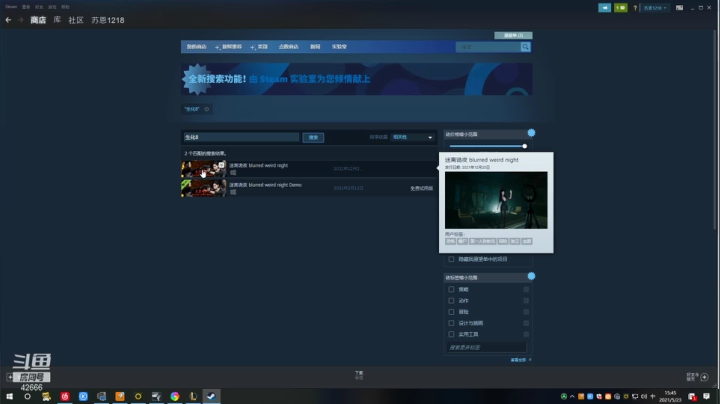Open the Steam menu in the menu bar
Viewport: 720px width, 404px height.
pyautogui.click(x=11, y=7)
